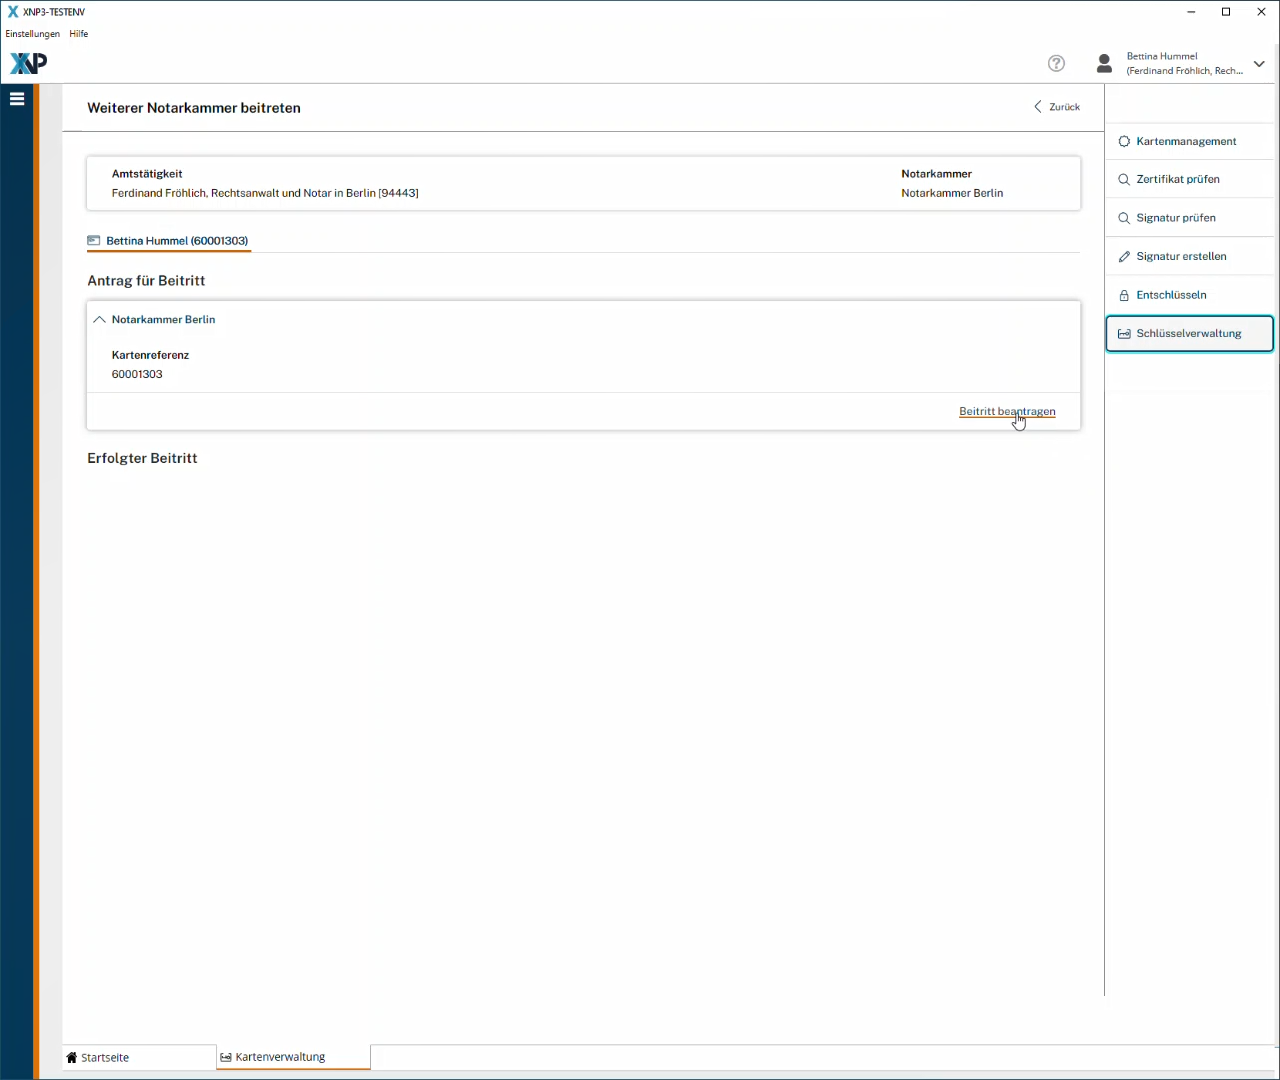Open Zertifikat prüfen in the right panel
Screen dimensions: 1280x1080
[1189, 179]
